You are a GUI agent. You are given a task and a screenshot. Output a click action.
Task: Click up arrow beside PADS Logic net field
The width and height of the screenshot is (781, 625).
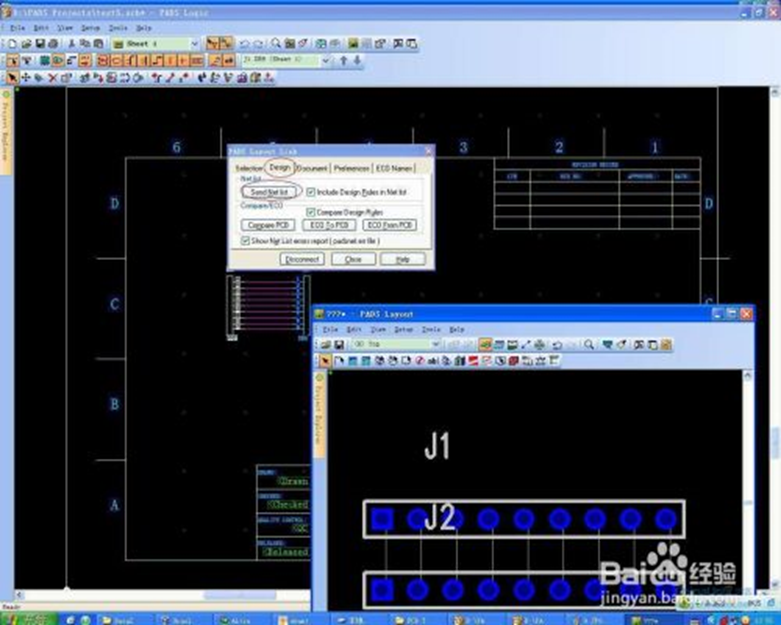(x=344, y=60)
